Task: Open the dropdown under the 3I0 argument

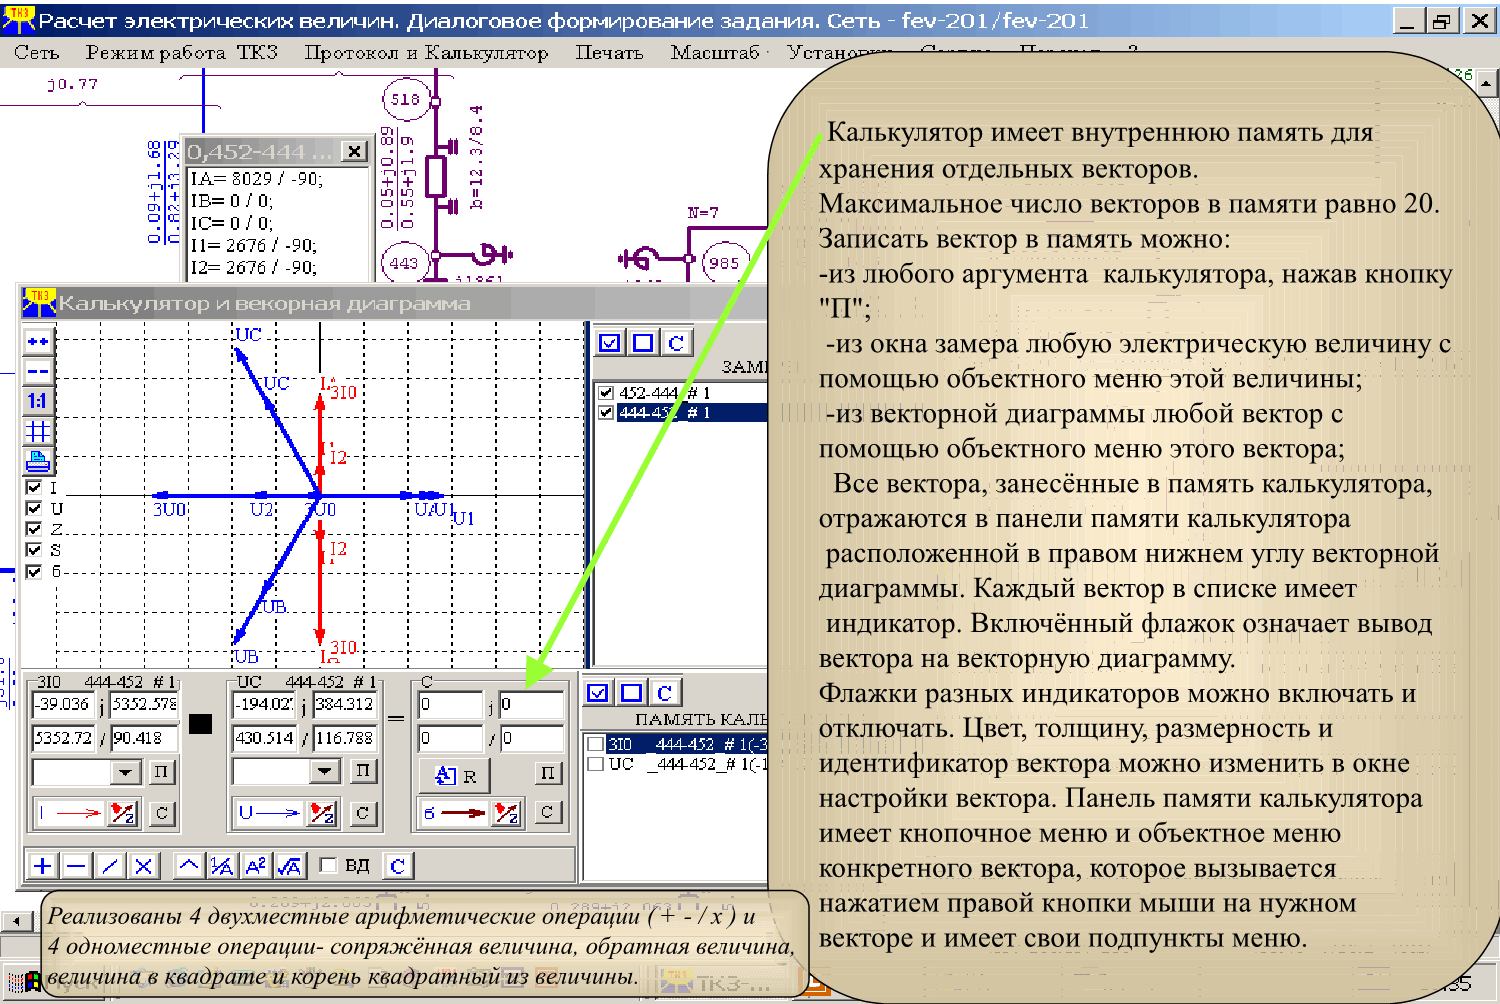Action: click(125, 772)
